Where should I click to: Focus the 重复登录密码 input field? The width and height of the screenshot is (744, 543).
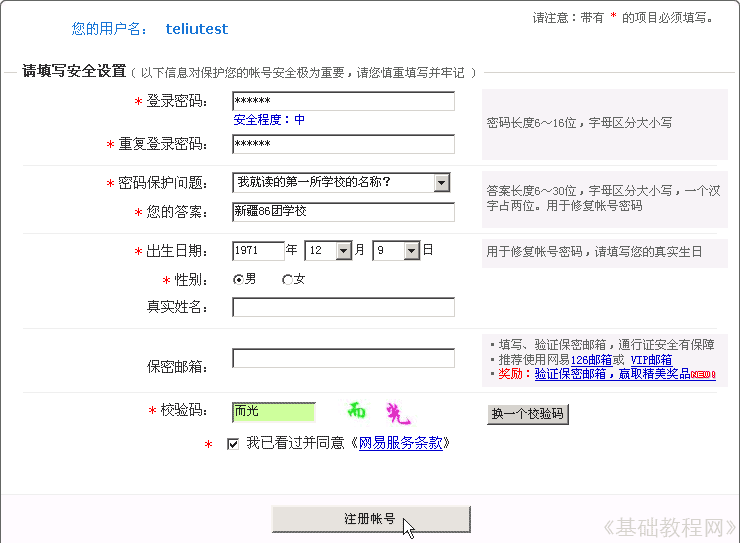coord(343,144)
